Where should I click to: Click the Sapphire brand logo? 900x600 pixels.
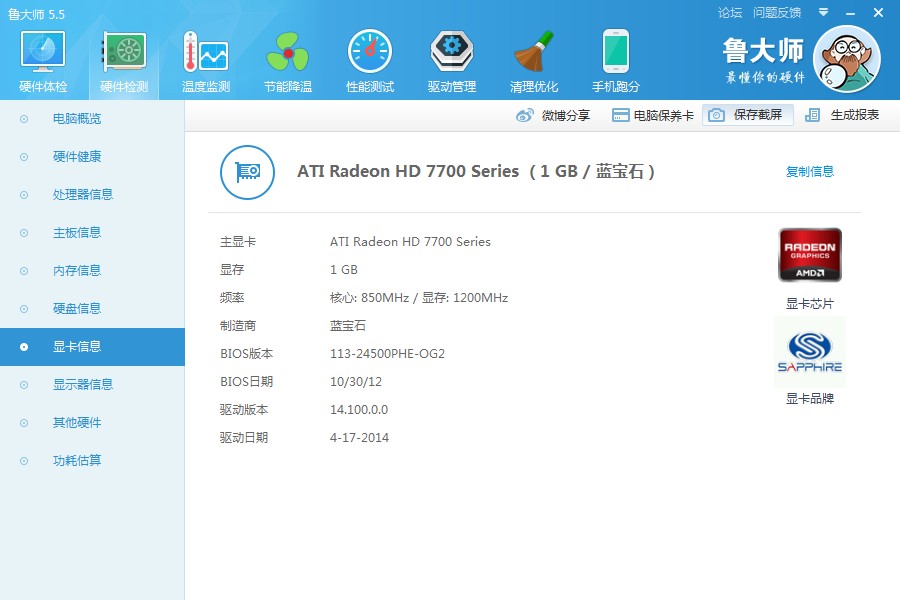[x=810, y=352]
